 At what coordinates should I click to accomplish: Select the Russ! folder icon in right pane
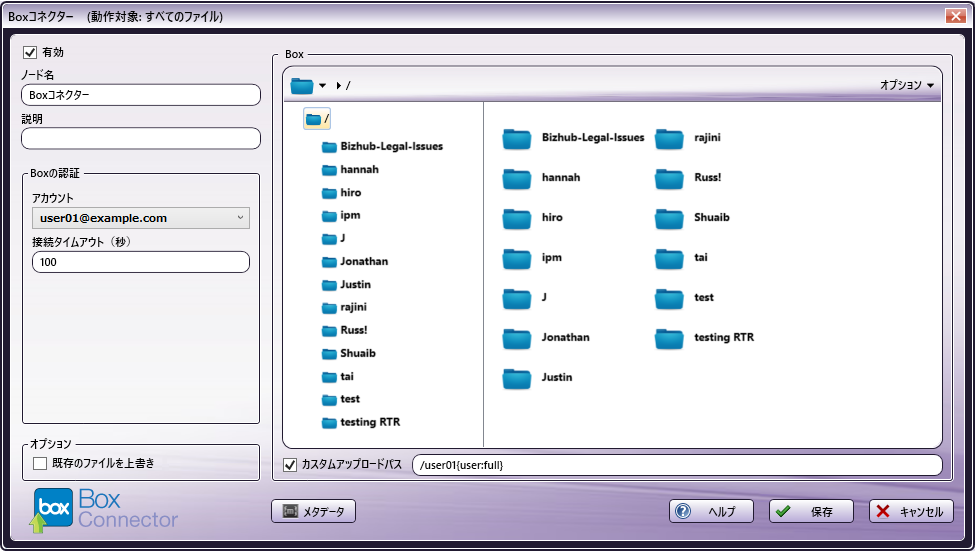tap(669, 178)
